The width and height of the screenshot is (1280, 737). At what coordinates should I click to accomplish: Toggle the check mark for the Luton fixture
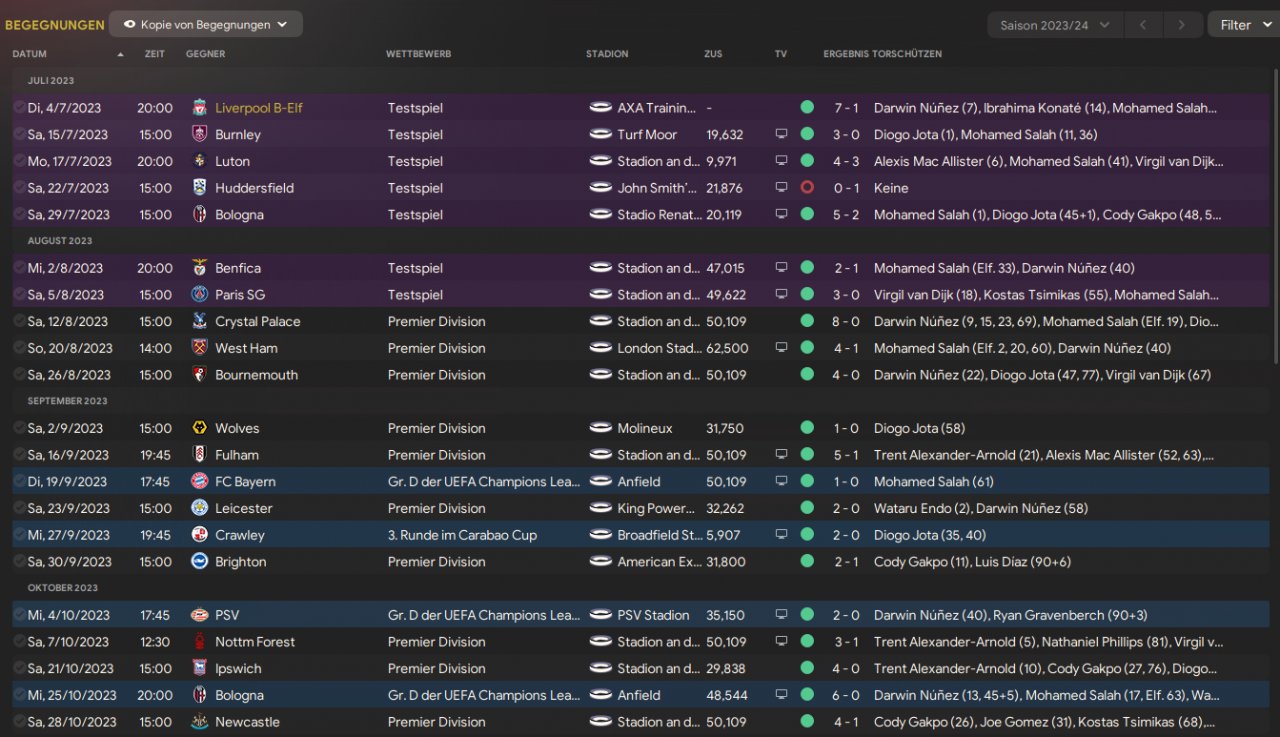pyautogui.click(x=19, y=161)
